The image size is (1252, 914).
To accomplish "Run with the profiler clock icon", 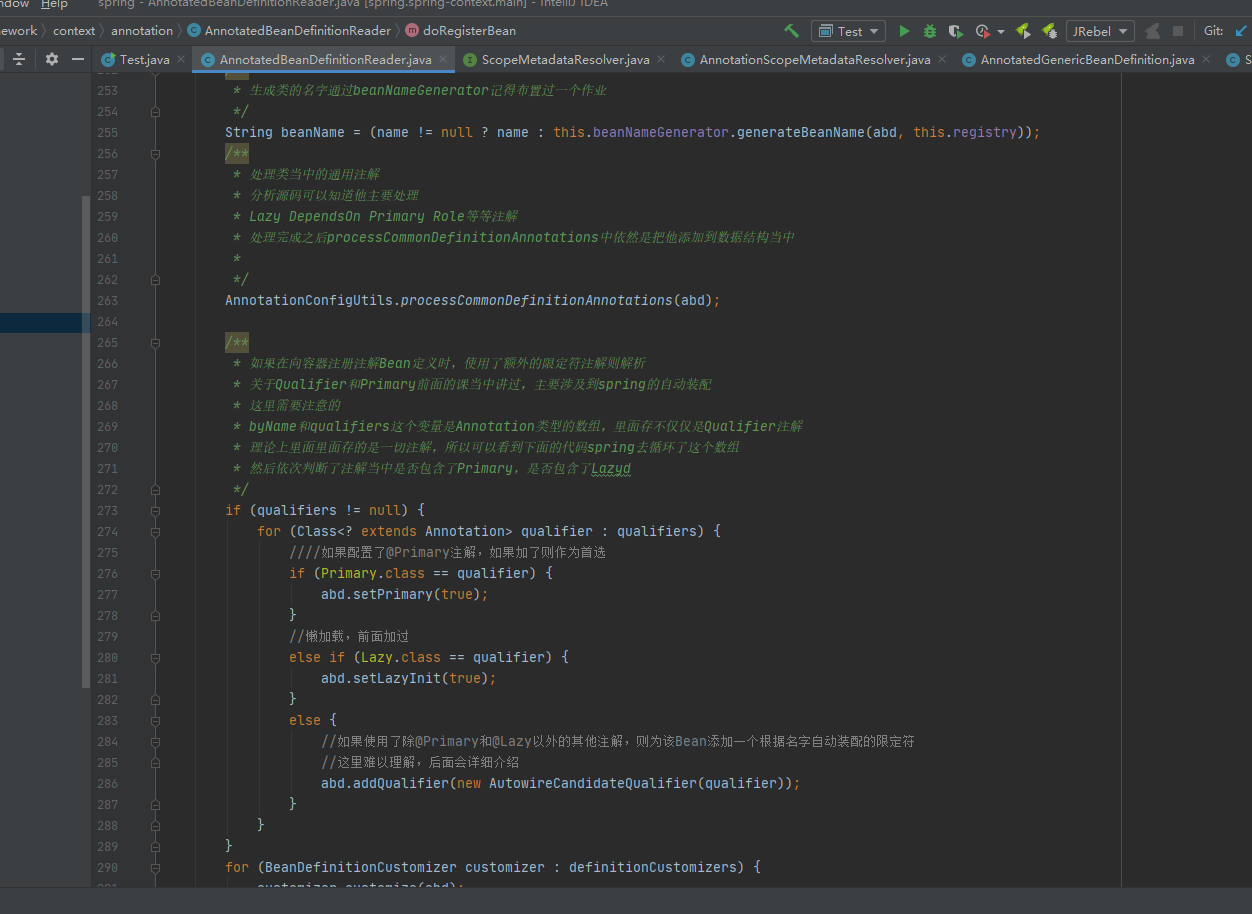I will click(x=982, y=31).
